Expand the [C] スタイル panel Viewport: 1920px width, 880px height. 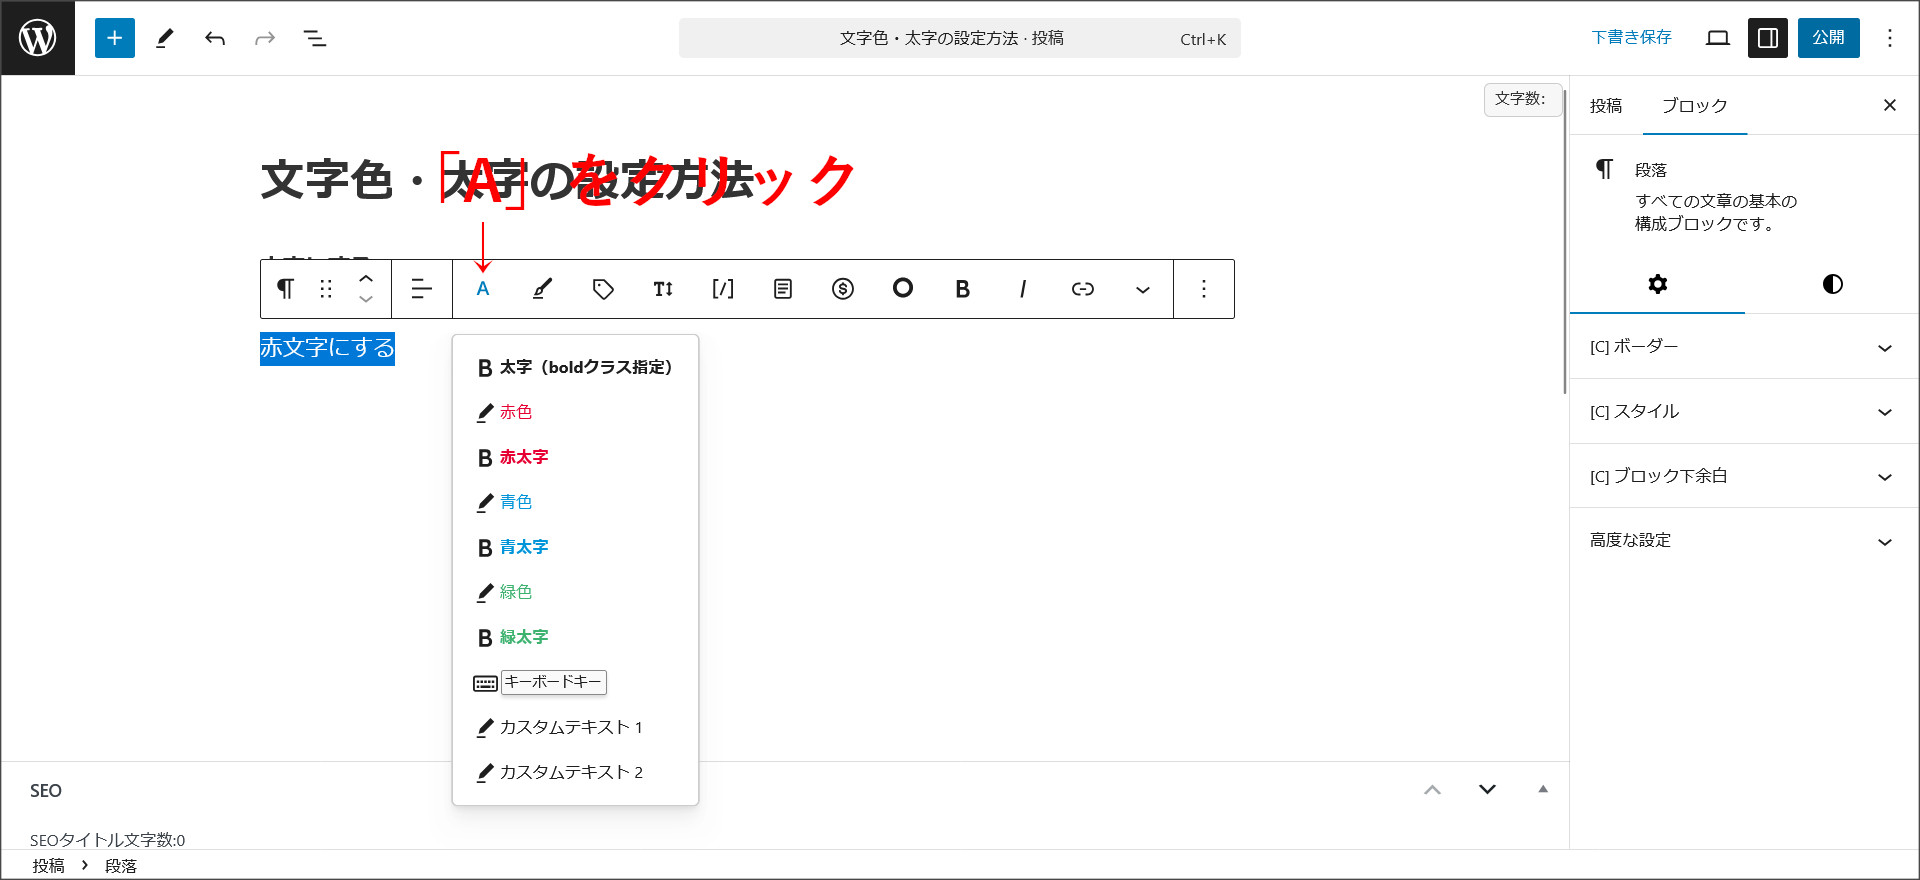[x=1744, y=412]
